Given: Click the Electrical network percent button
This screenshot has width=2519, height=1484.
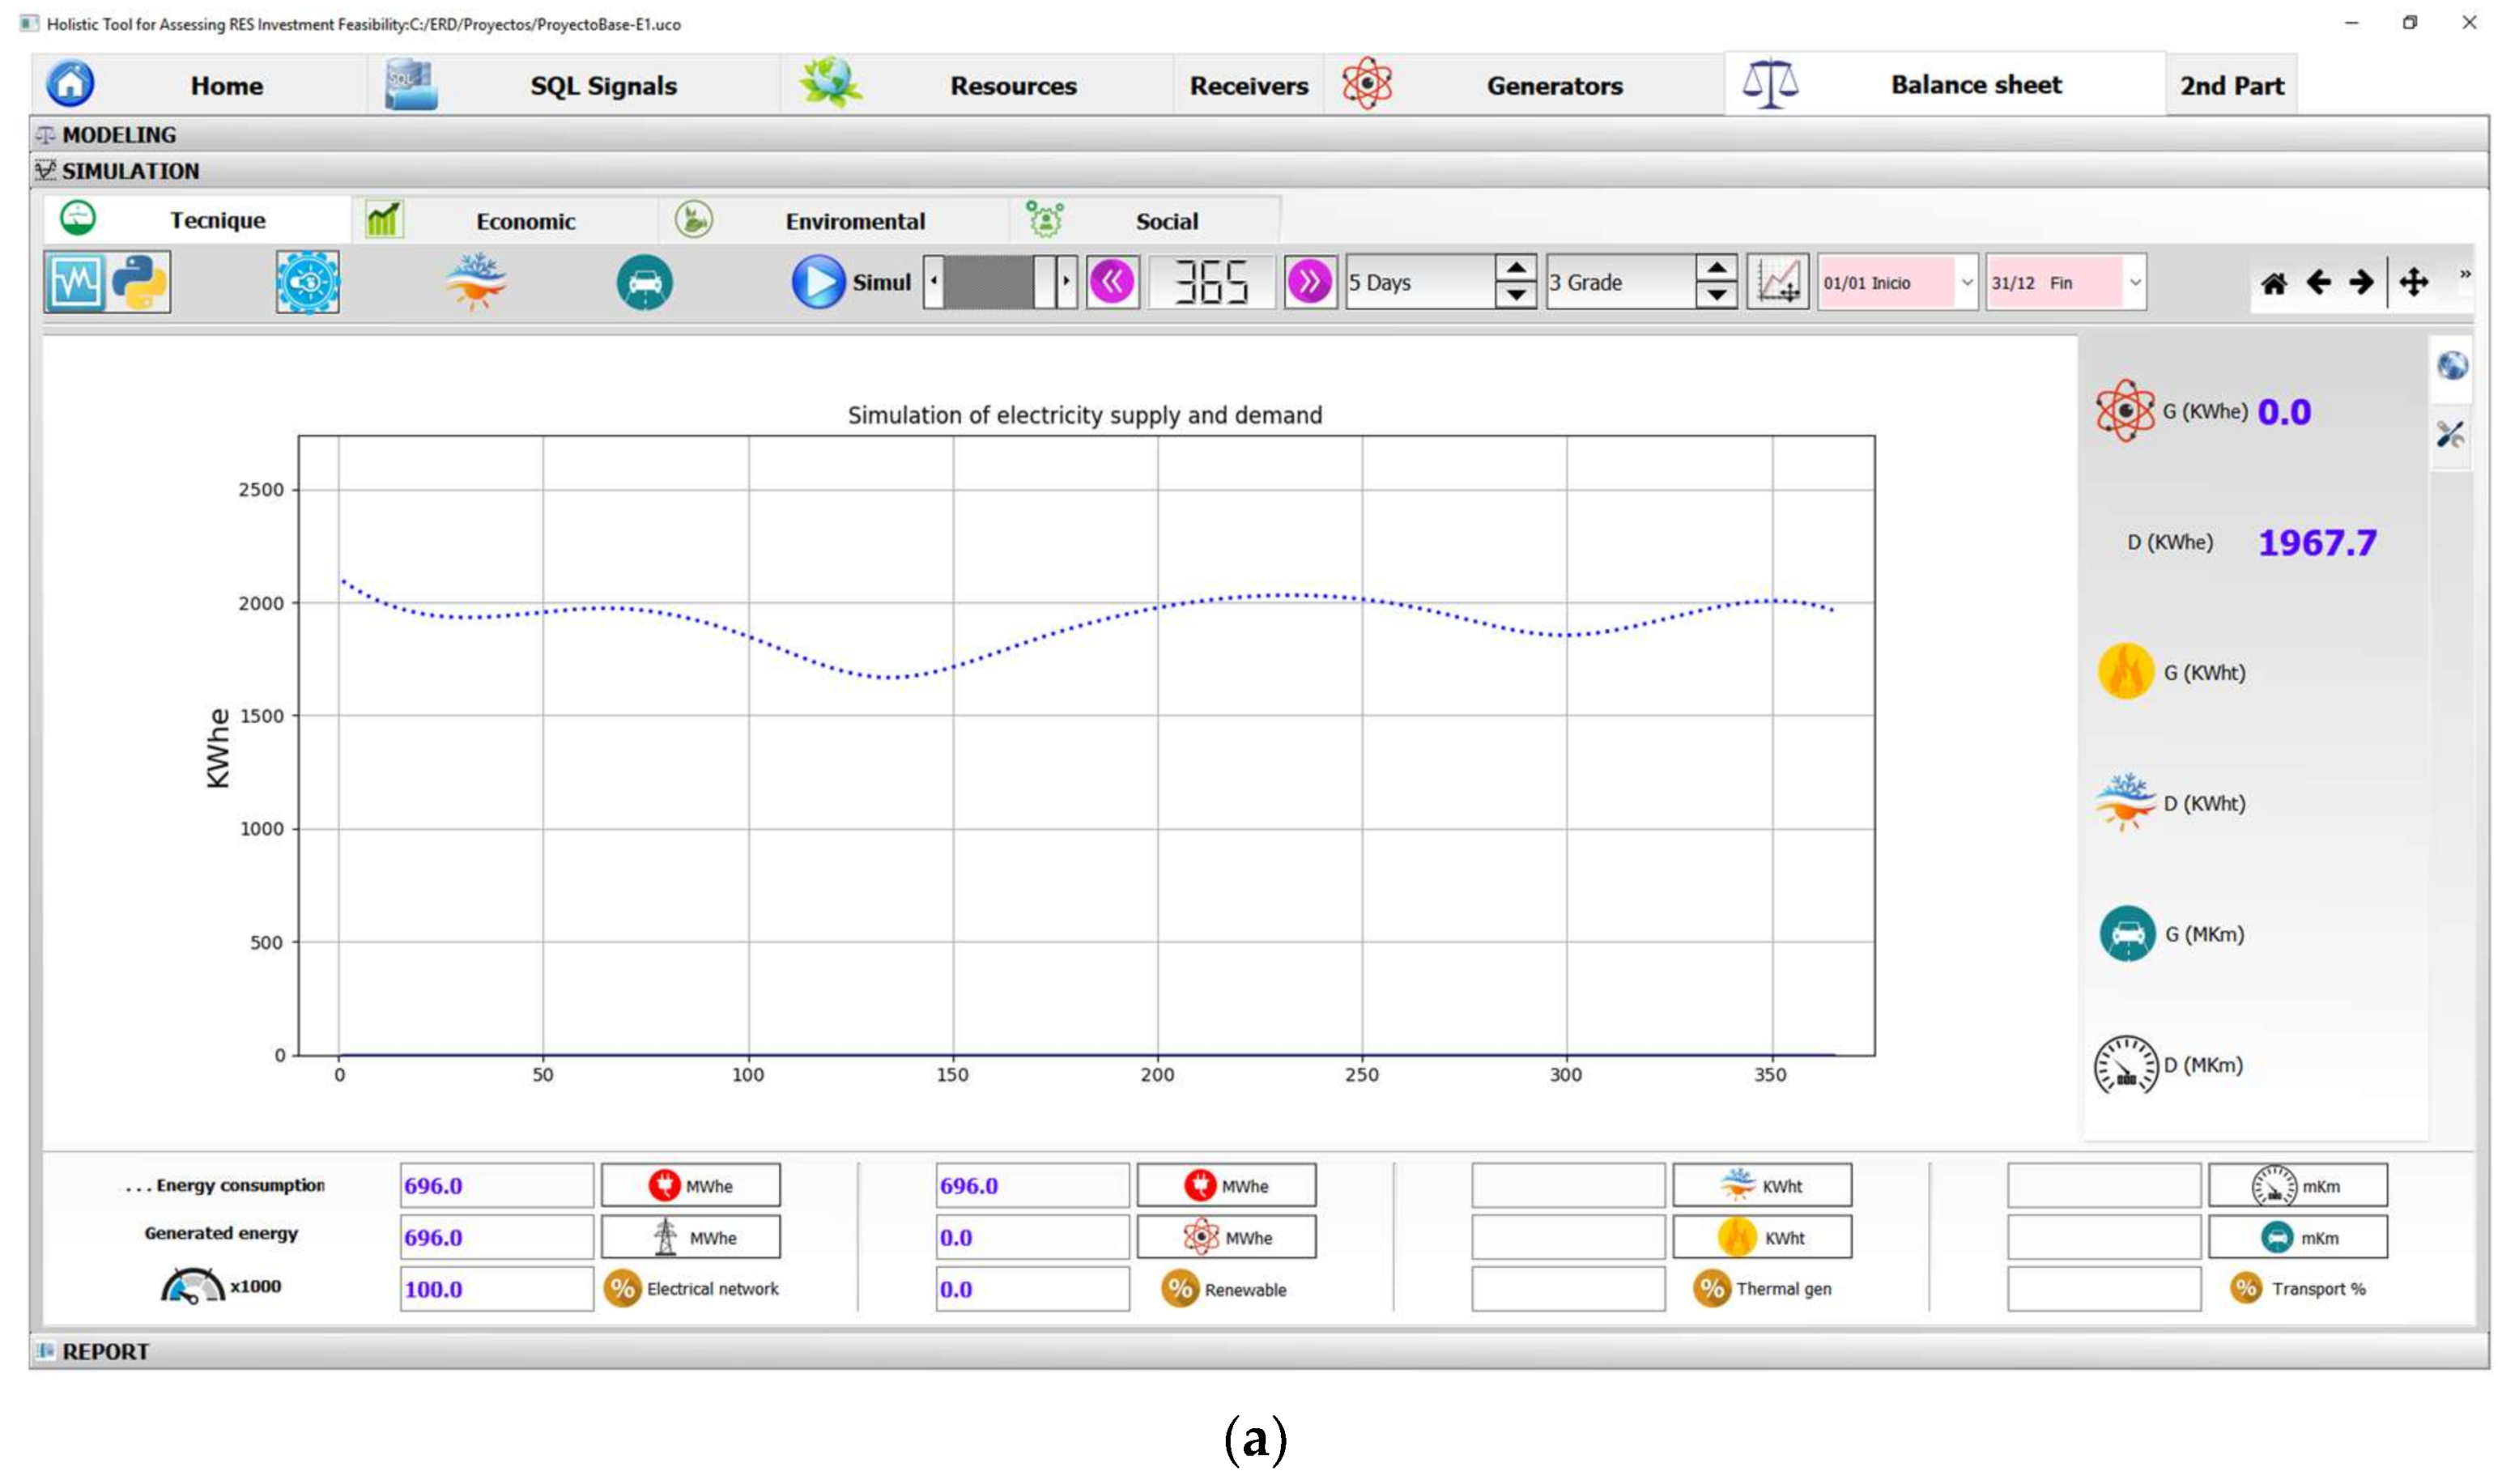Looking at the screenshot, I should [691, 1289].
